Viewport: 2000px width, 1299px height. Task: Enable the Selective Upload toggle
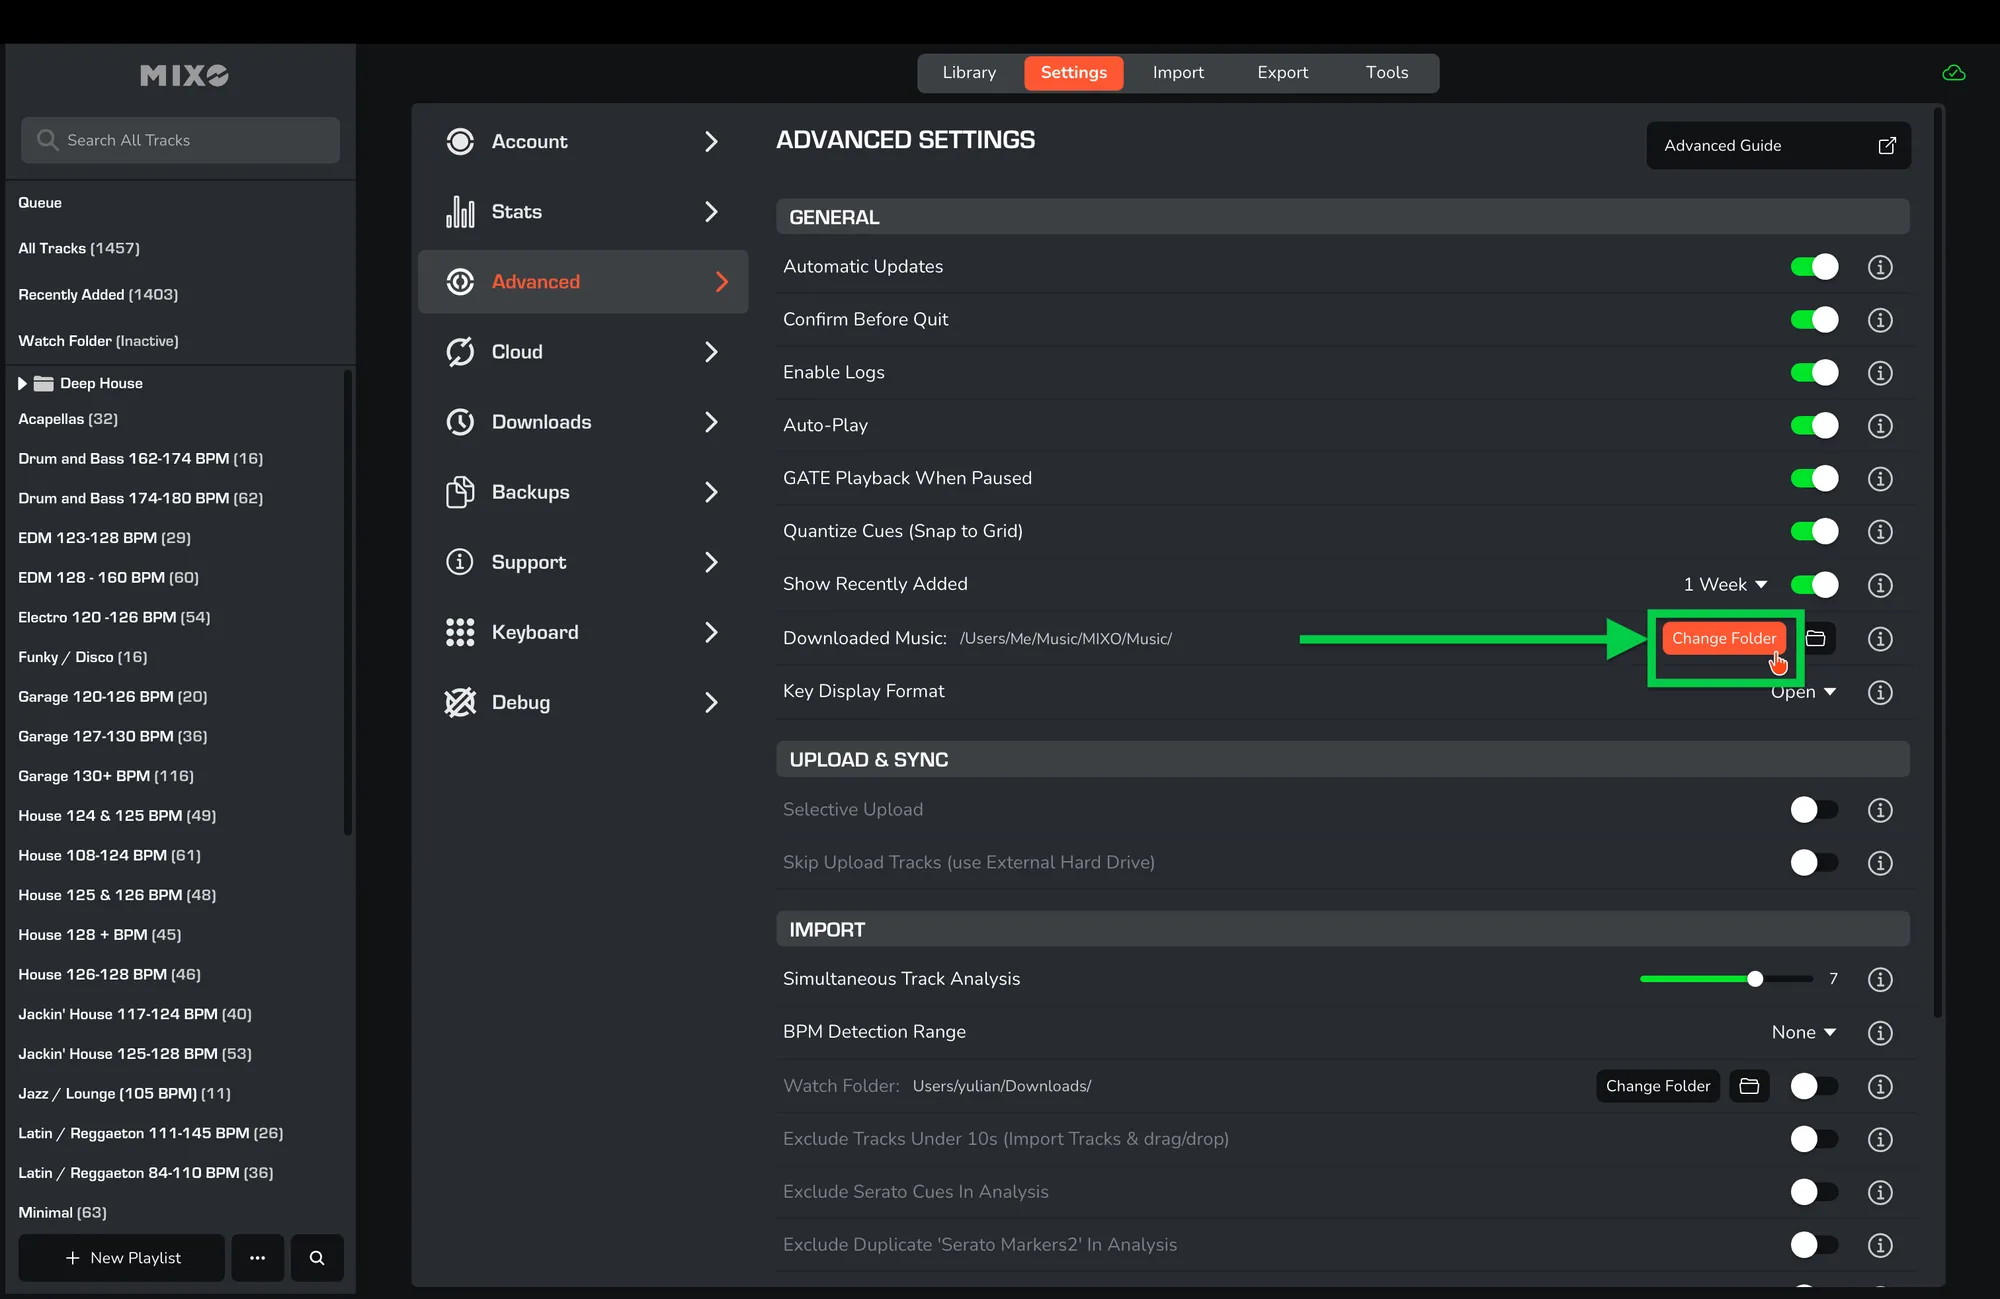click(x=1814, y=810)
